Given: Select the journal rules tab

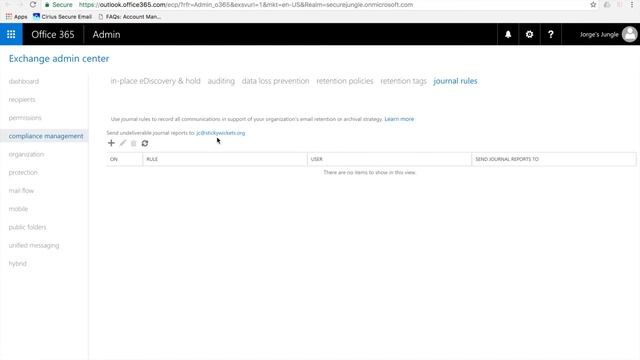Looking at the screenshot, I should (x=455, y=81).
